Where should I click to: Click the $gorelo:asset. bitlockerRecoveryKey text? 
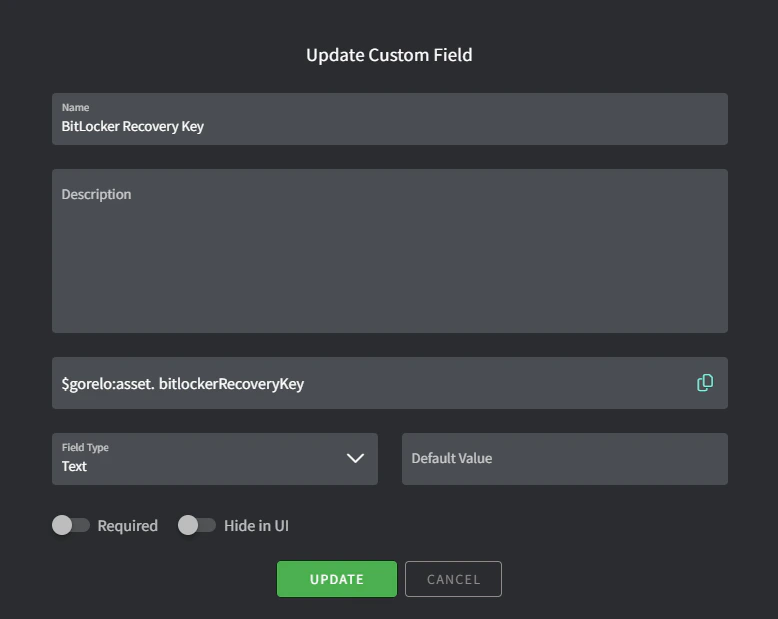coord(183,384)
